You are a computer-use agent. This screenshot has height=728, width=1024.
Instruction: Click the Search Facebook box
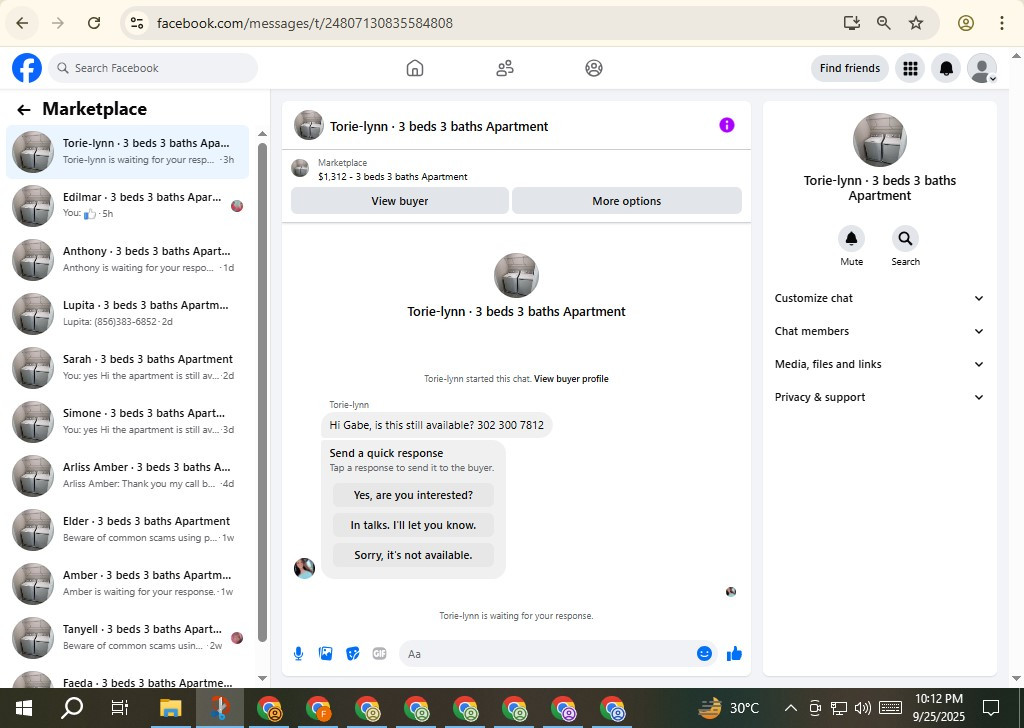tap(153, 68)
